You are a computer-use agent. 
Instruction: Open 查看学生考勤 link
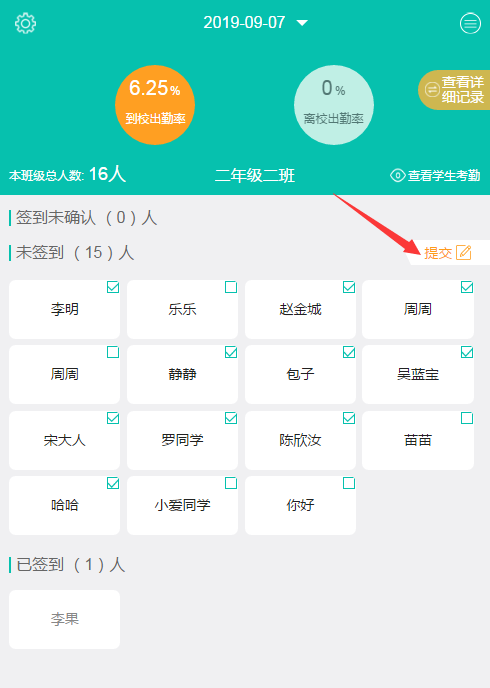[x=444, y=176]
